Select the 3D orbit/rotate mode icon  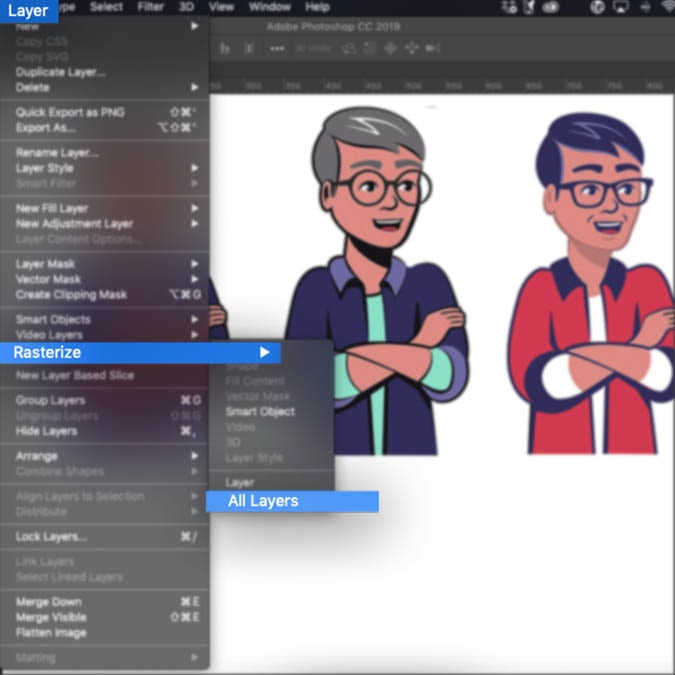349,48
